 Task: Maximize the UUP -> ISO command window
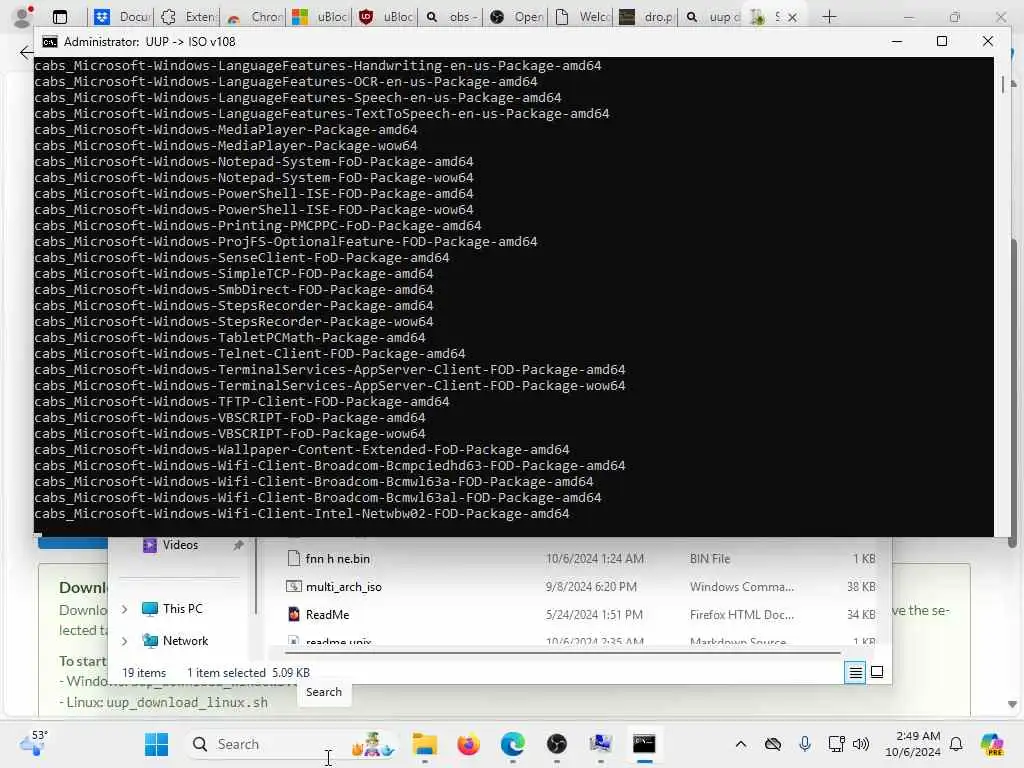942,41
